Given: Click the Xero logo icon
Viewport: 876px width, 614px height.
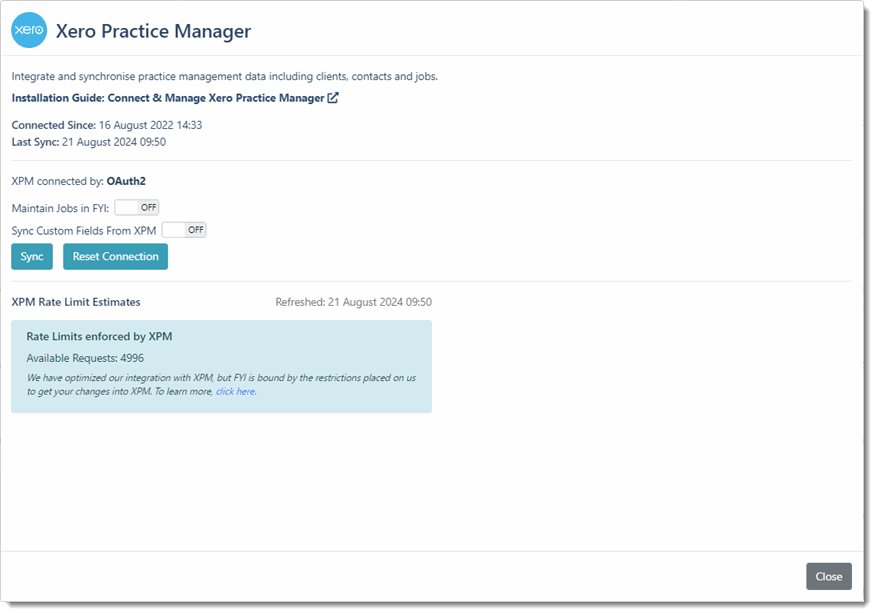Looking at the screenshot, I should pyautogui.click(x=29, y=31).
